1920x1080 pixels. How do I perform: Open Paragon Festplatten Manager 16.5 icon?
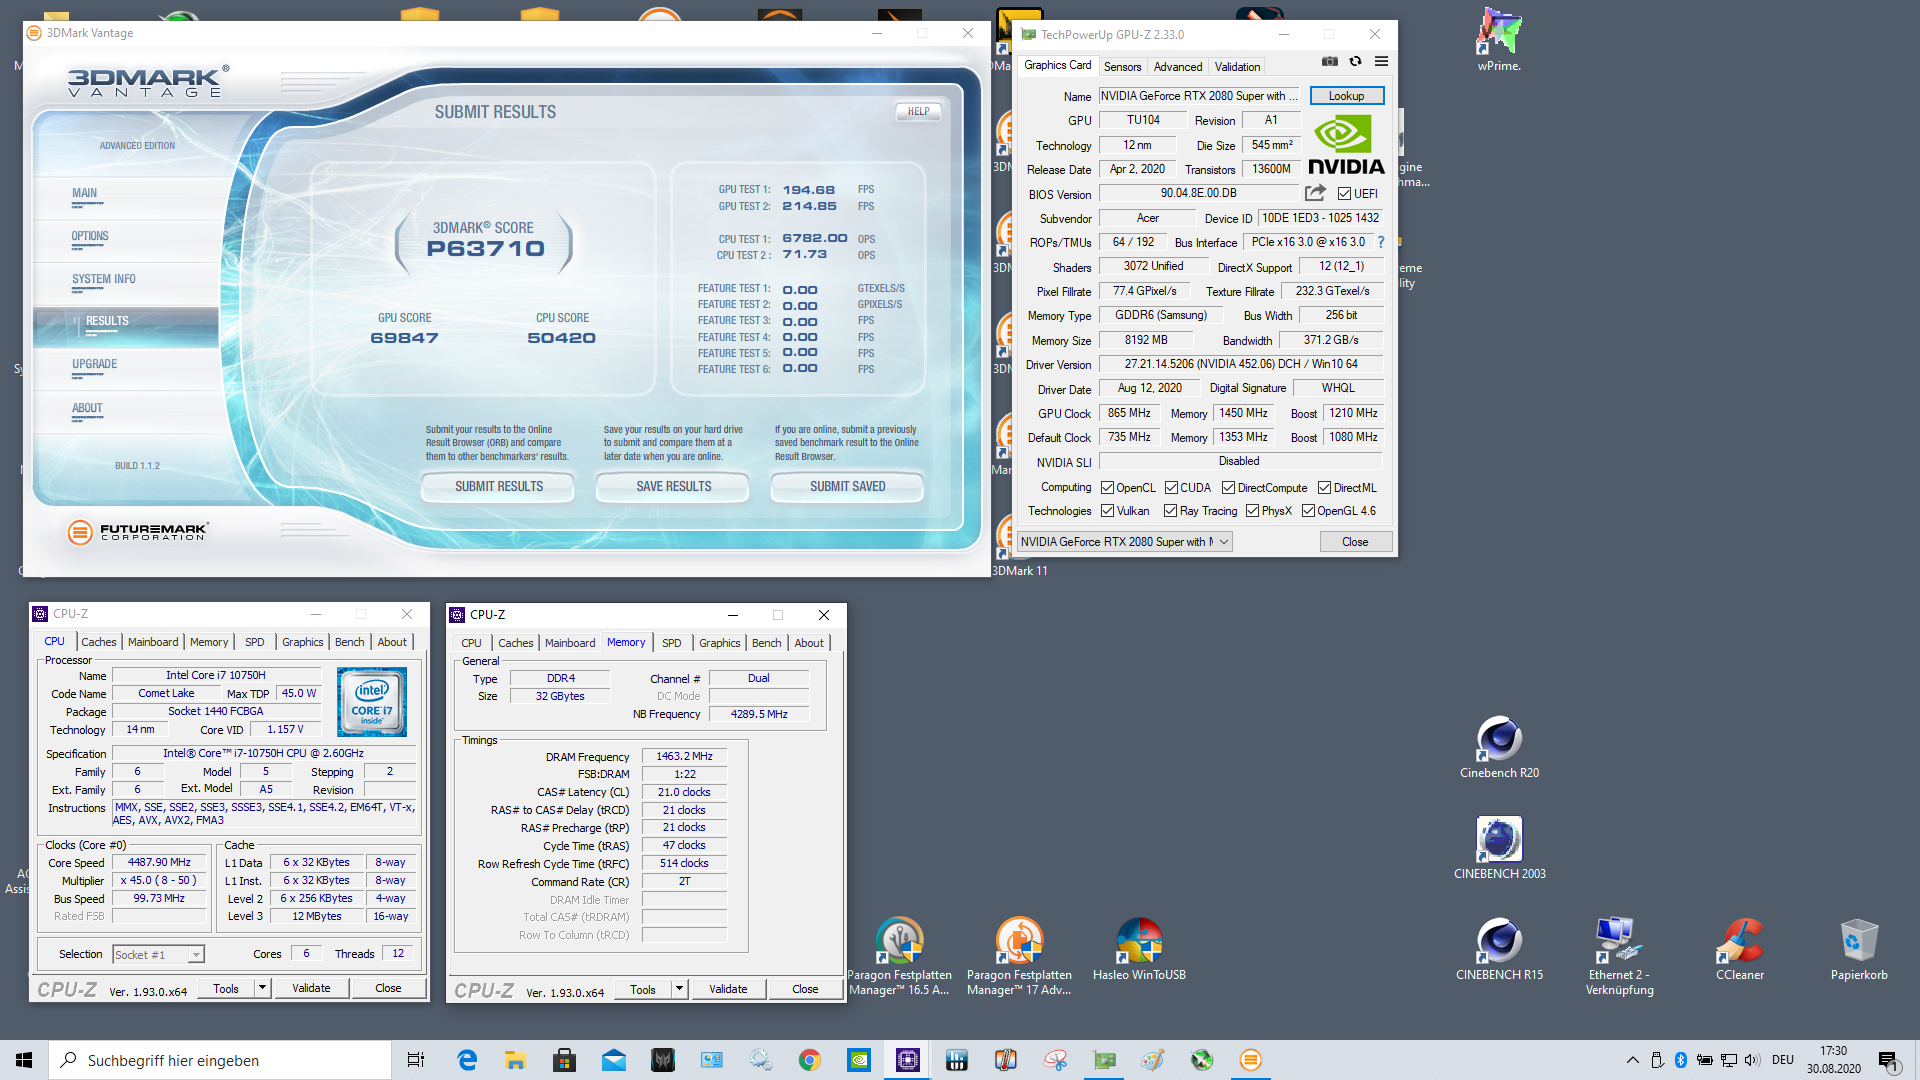click(x=899, y=956)
